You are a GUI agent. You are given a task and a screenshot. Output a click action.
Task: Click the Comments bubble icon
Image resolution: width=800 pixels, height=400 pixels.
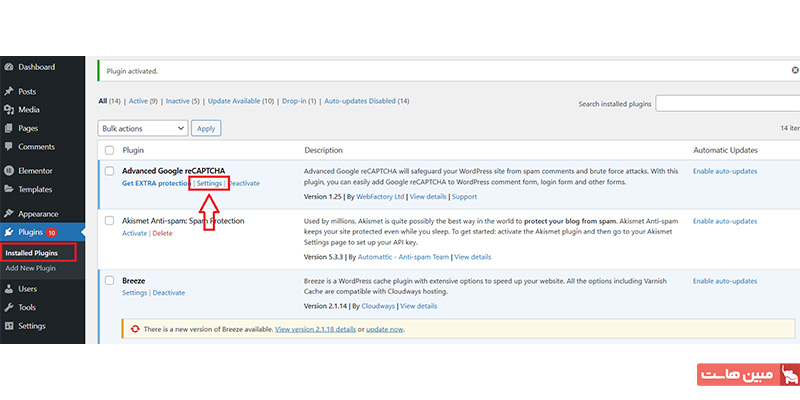point(8,147)
